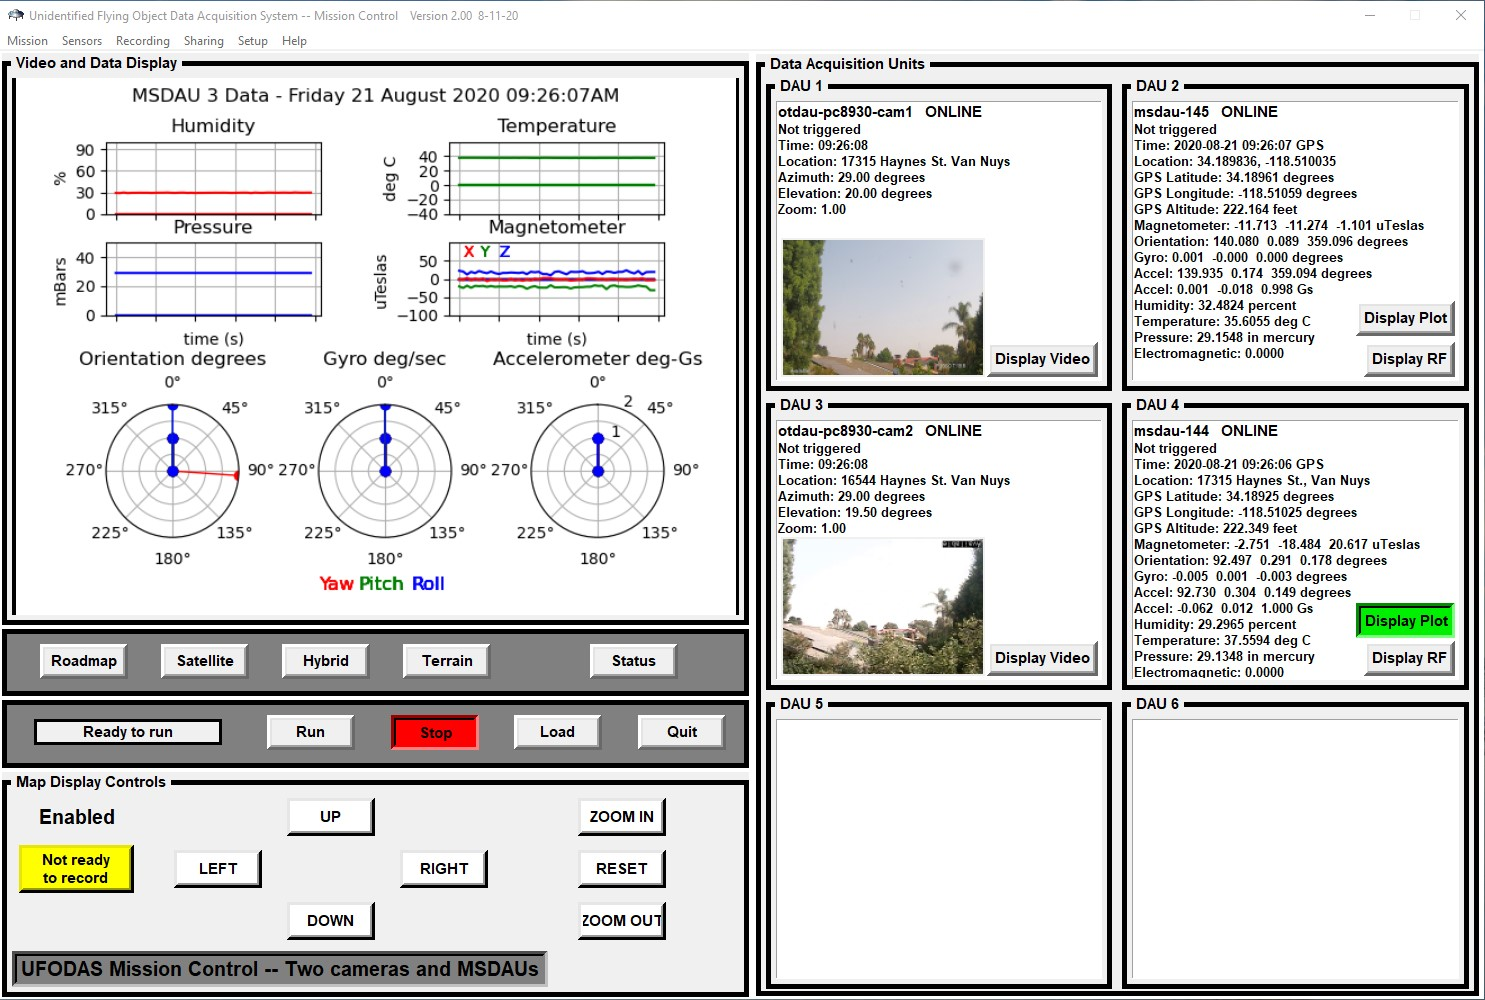
Task: Open the Help menu
Action: (294, 41)
